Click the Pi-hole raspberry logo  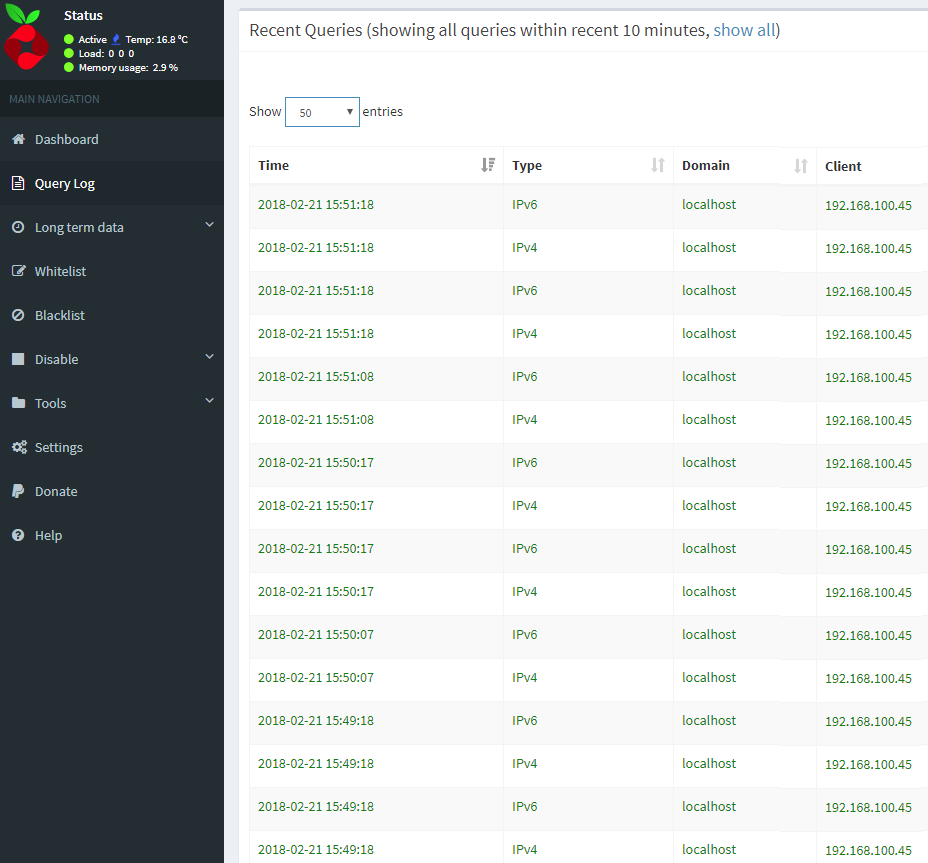(26, 40)
